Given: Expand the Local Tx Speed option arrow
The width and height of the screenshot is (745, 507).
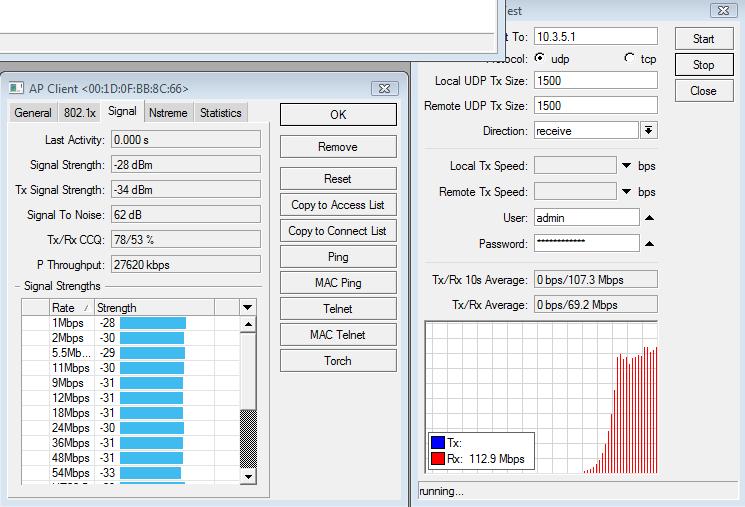Looking at the screenshot, I should (x=627, y=165).
